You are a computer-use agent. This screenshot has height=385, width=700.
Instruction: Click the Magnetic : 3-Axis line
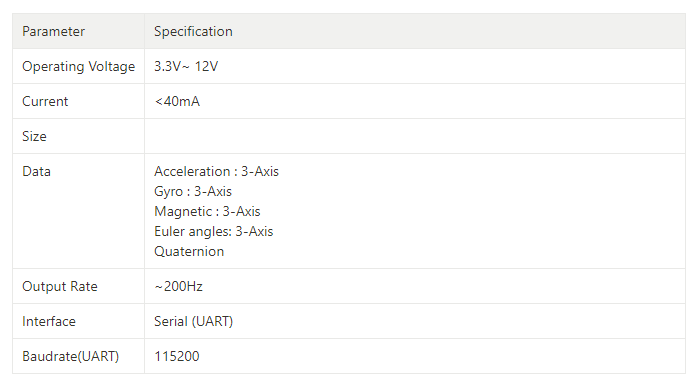[207, 211]
